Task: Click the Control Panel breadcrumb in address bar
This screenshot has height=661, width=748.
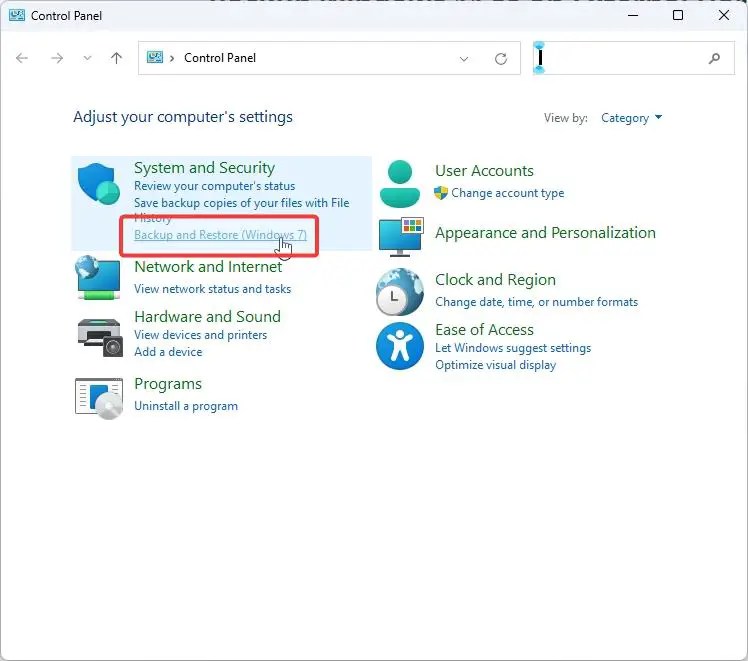Action: pos(220,58)
